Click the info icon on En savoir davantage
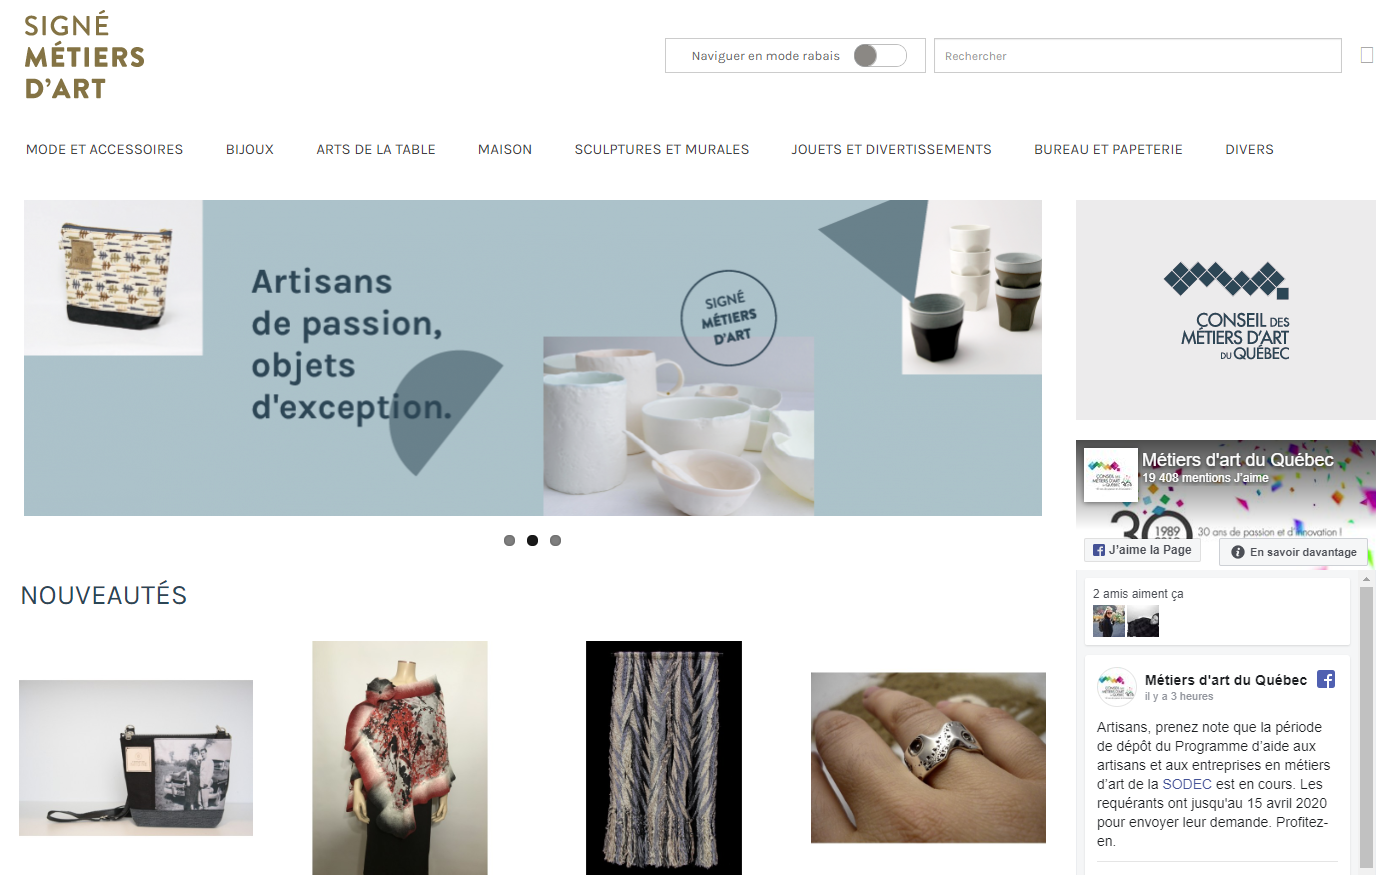Image resolution: width=1386 pixels, height=875 pixels. (1238, 552)
